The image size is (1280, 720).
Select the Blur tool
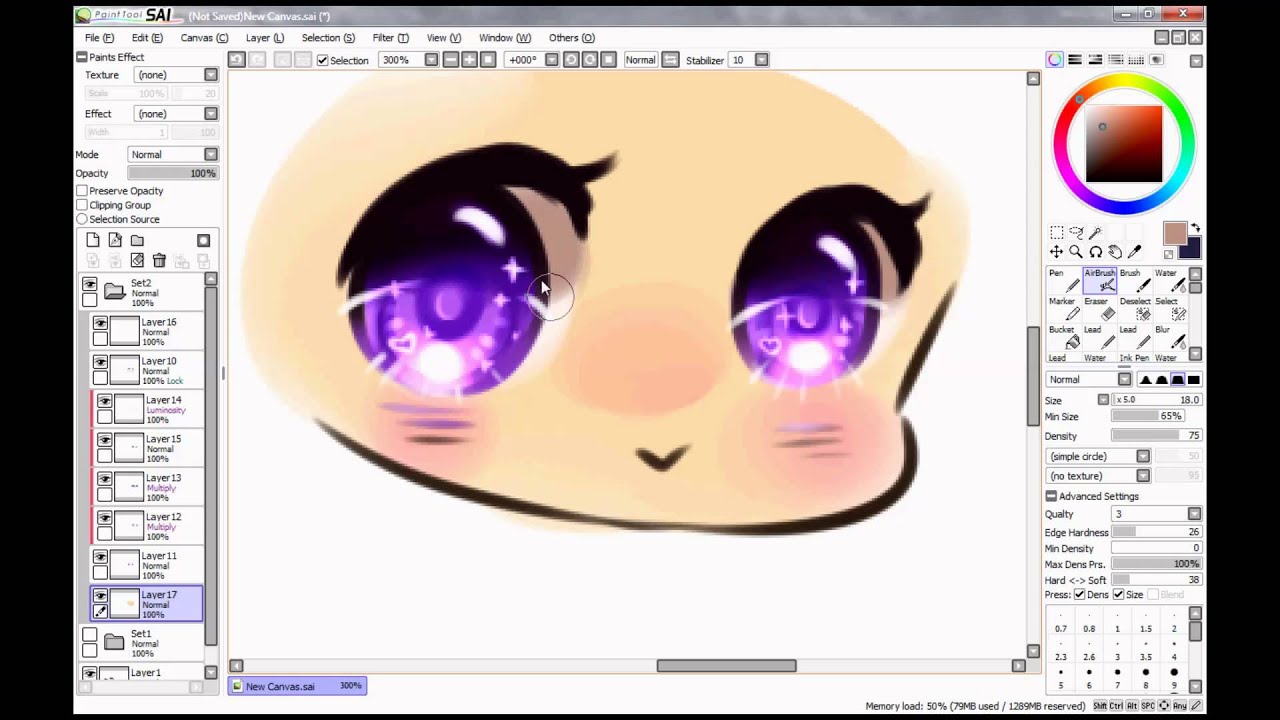(1169, 336)
